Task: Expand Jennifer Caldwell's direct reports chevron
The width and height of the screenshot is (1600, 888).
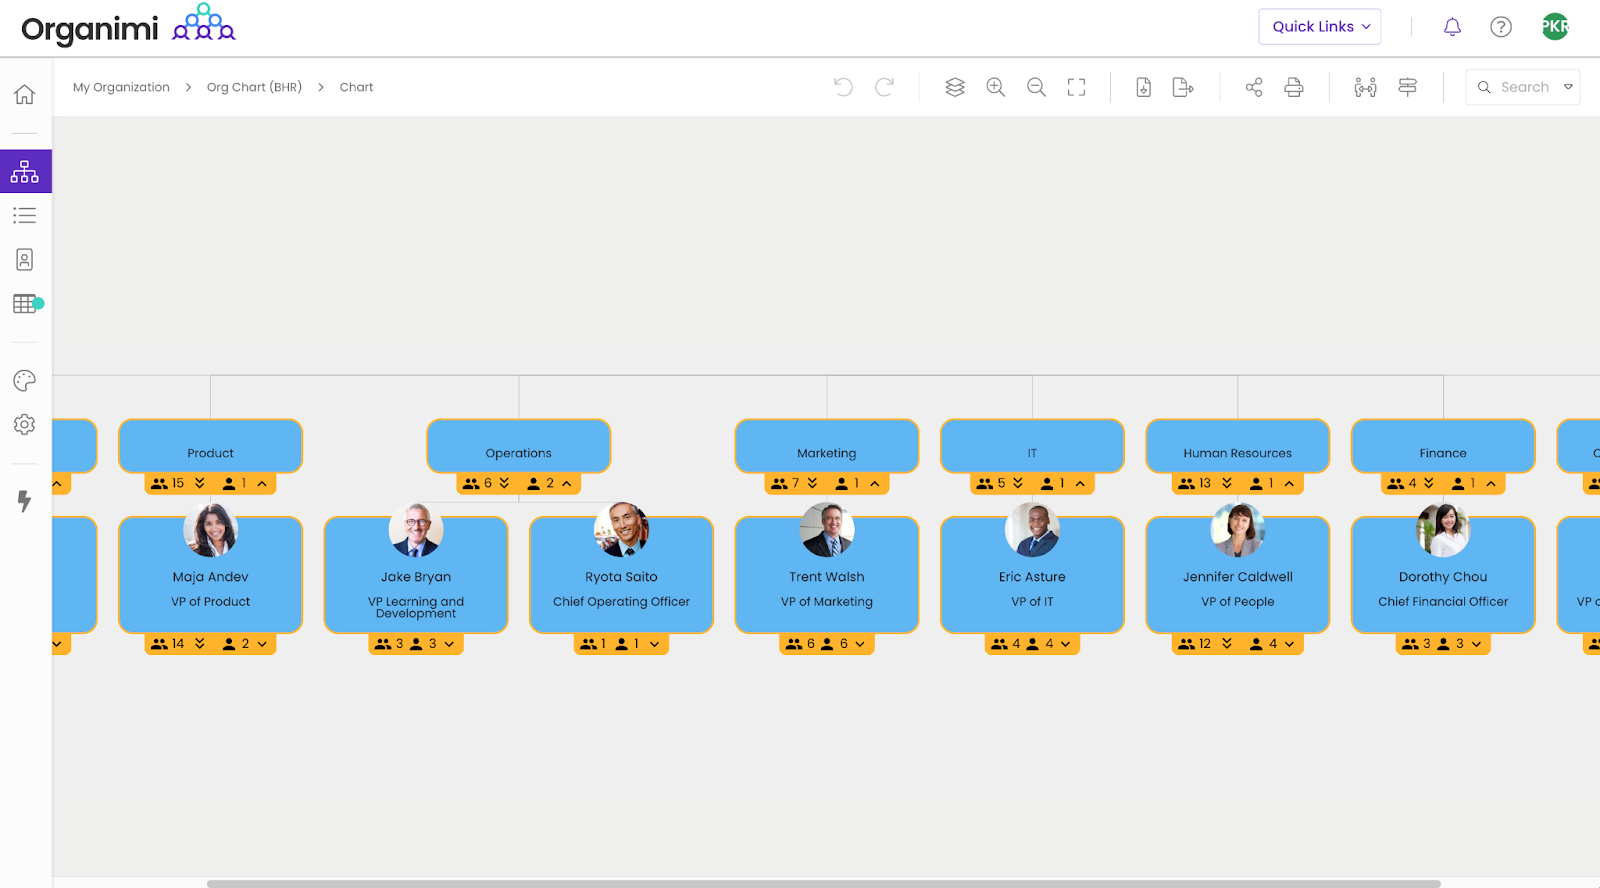Action: 1289,644
